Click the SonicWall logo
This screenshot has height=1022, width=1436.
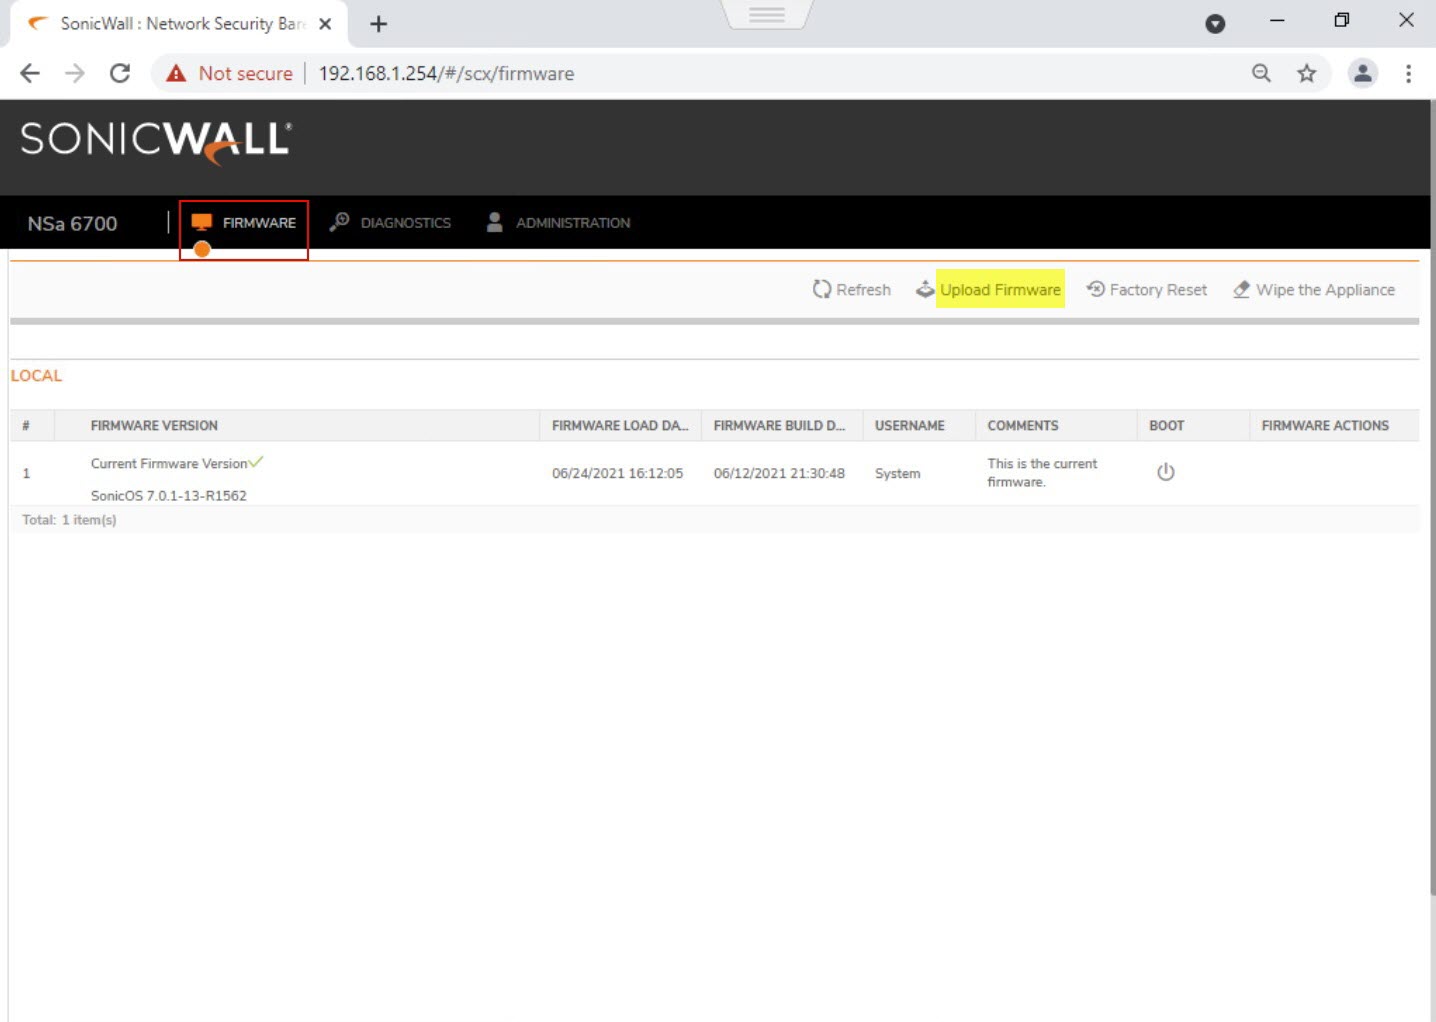tap(156, 141)
